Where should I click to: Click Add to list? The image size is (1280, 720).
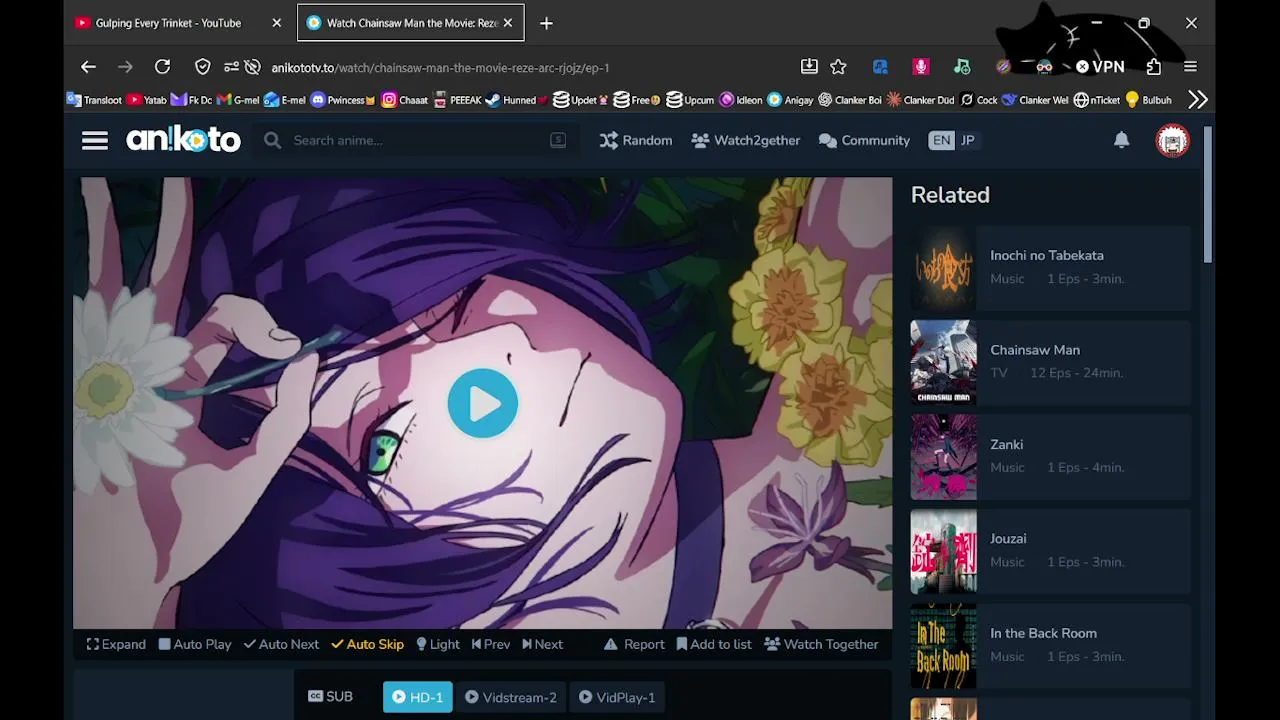click(x=714, y=645)
